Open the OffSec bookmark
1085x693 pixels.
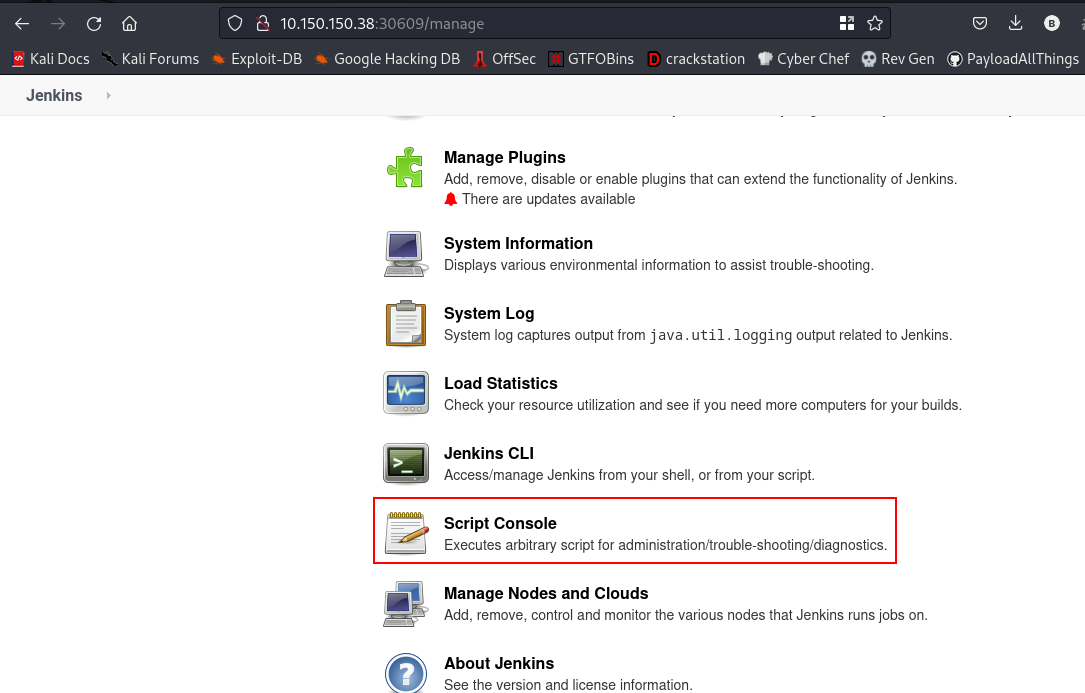click(x=504, y=59)
